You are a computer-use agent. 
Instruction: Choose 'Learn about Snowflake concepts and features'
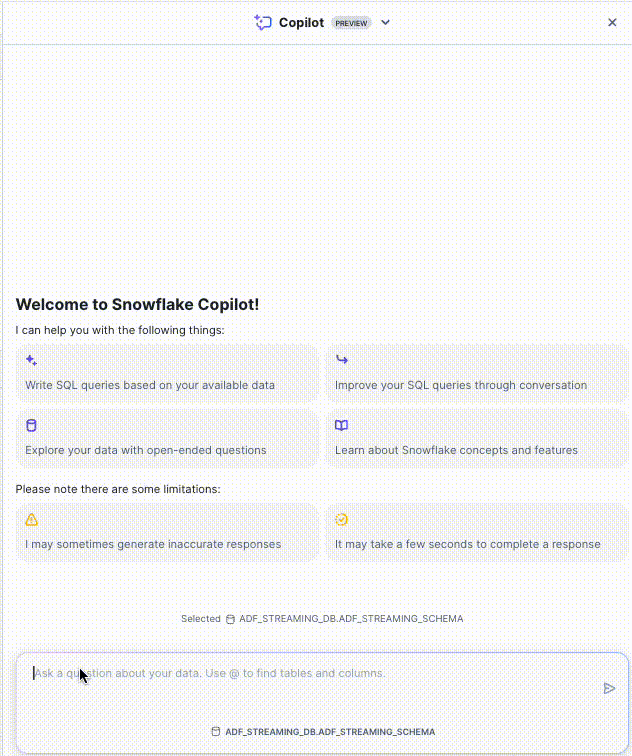(456, 450)
